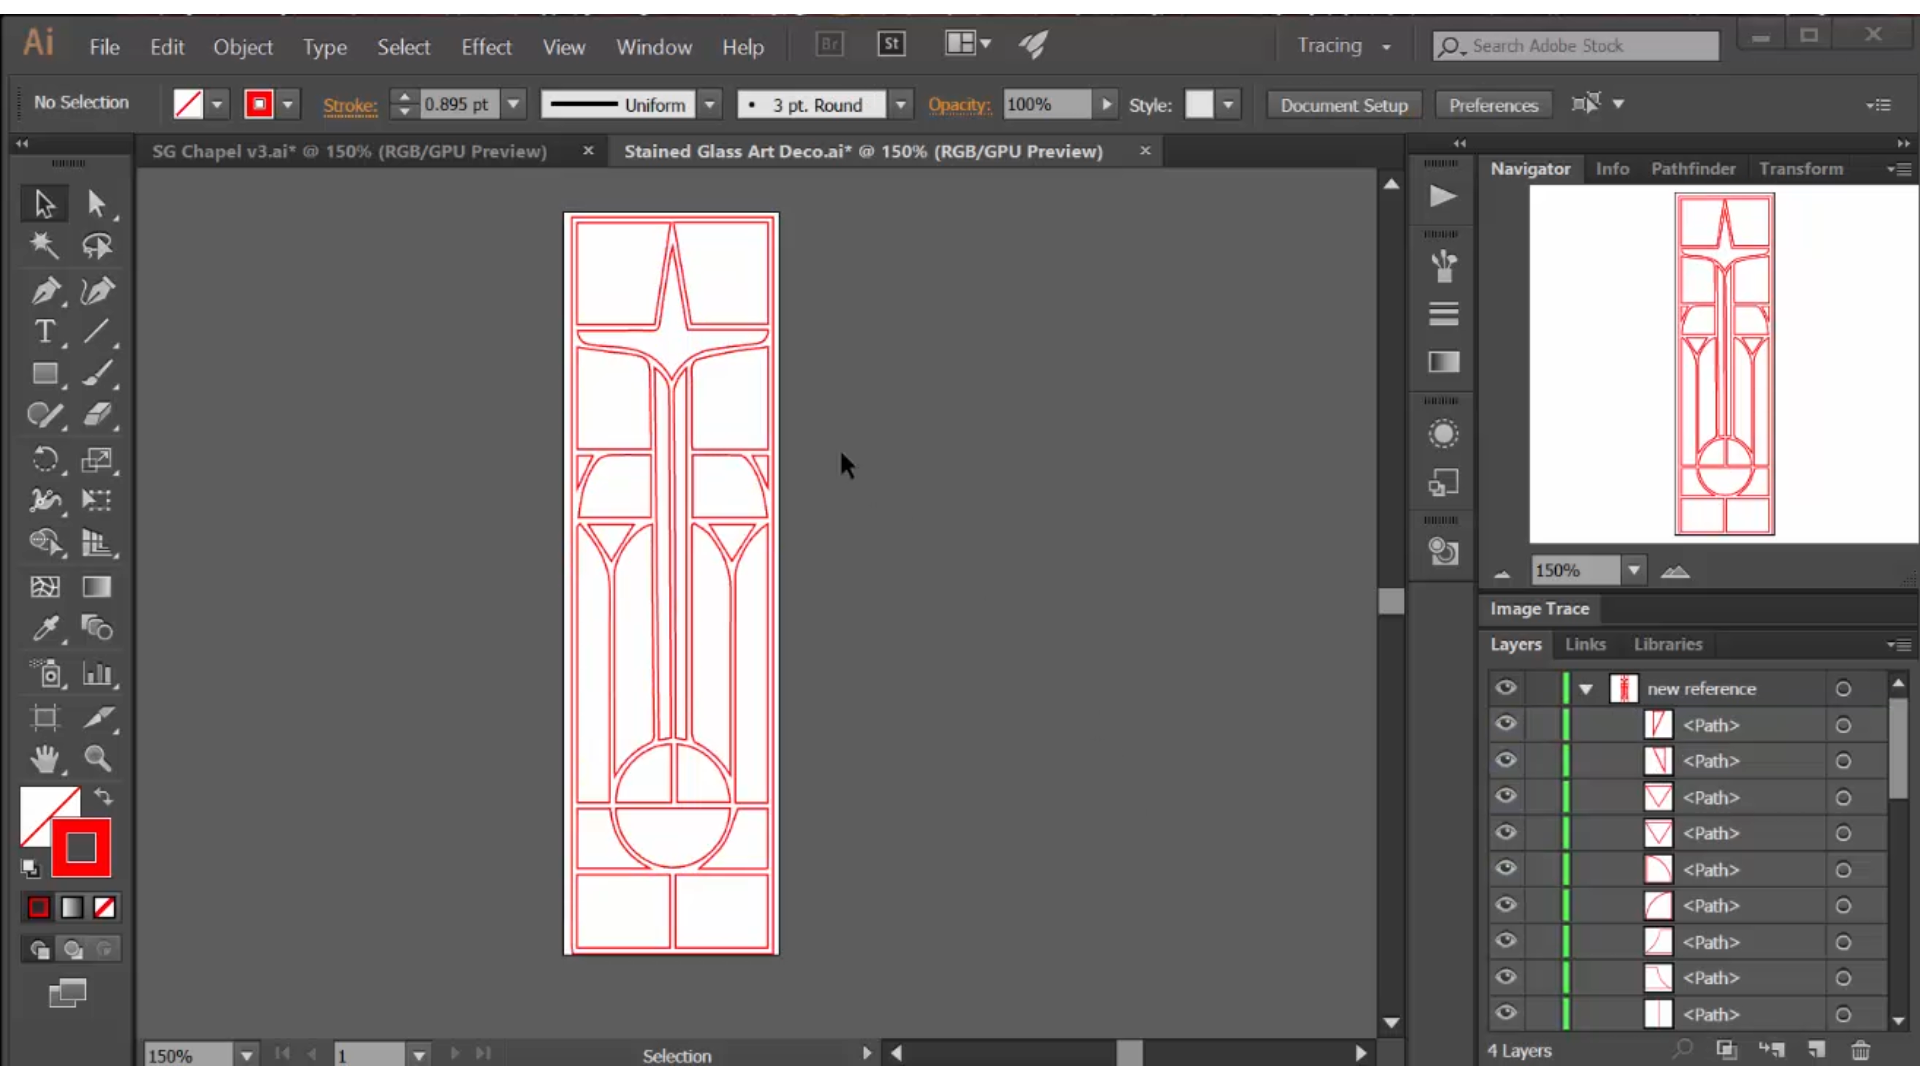This screenshot has width=1920, height=1080.
Task: Toggle visibility of the topmost Path layer
Action: [1507, 724]
